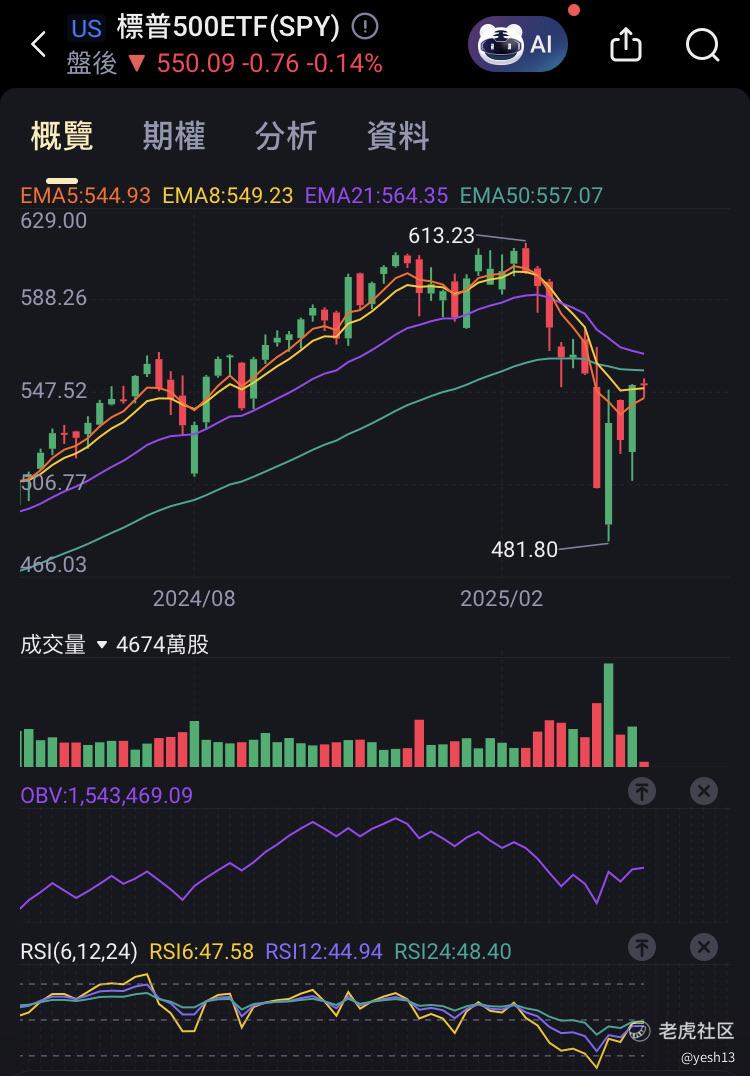
Task: Tap the RSI(6,12,24) settings label
Action: point(79,951)
